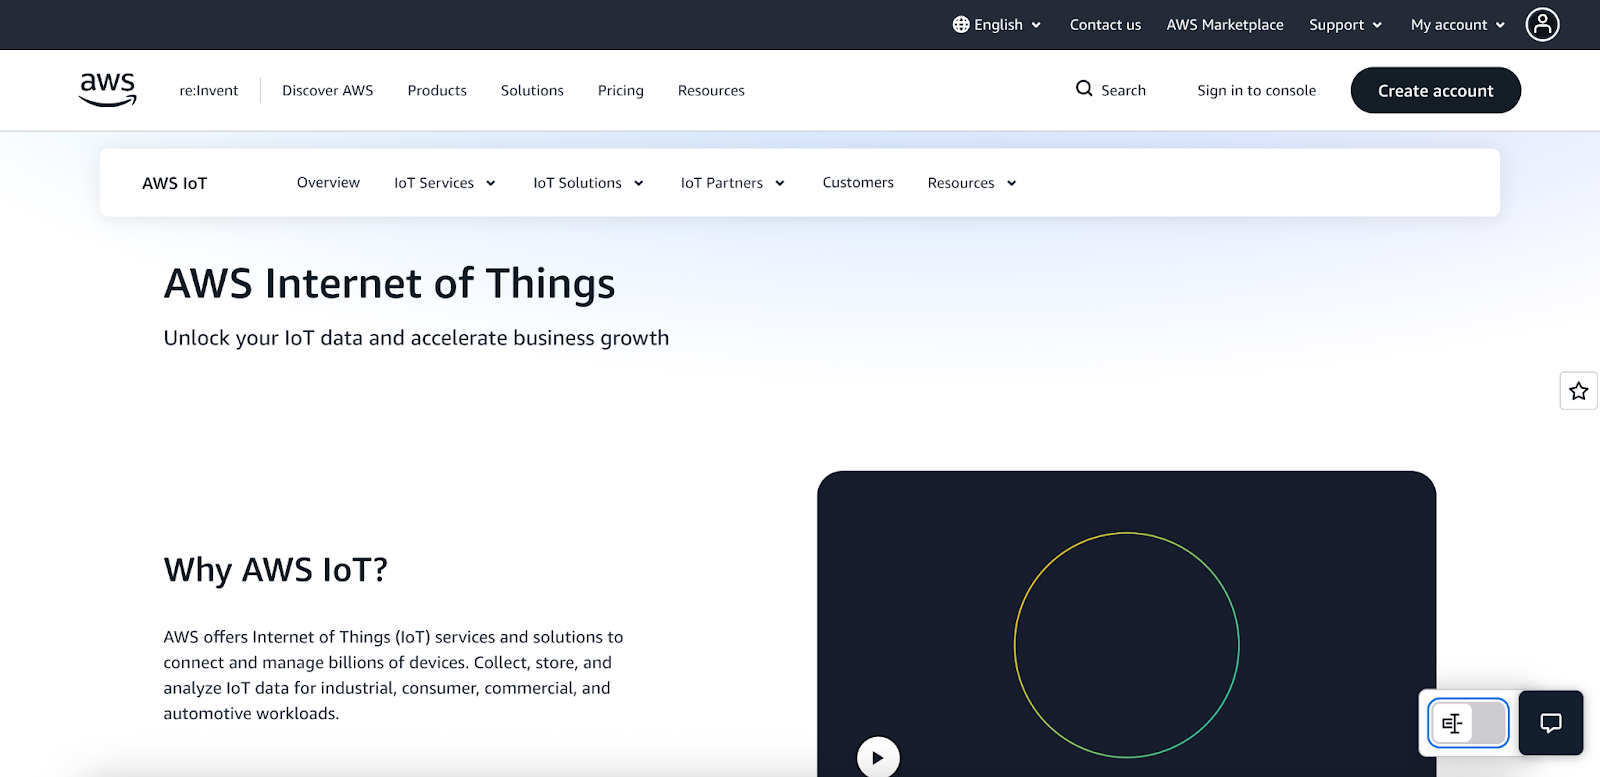This screenshot has width=1600, height=777.
Task: Click the video preview thumbnail
Action: coord(1127,624)
